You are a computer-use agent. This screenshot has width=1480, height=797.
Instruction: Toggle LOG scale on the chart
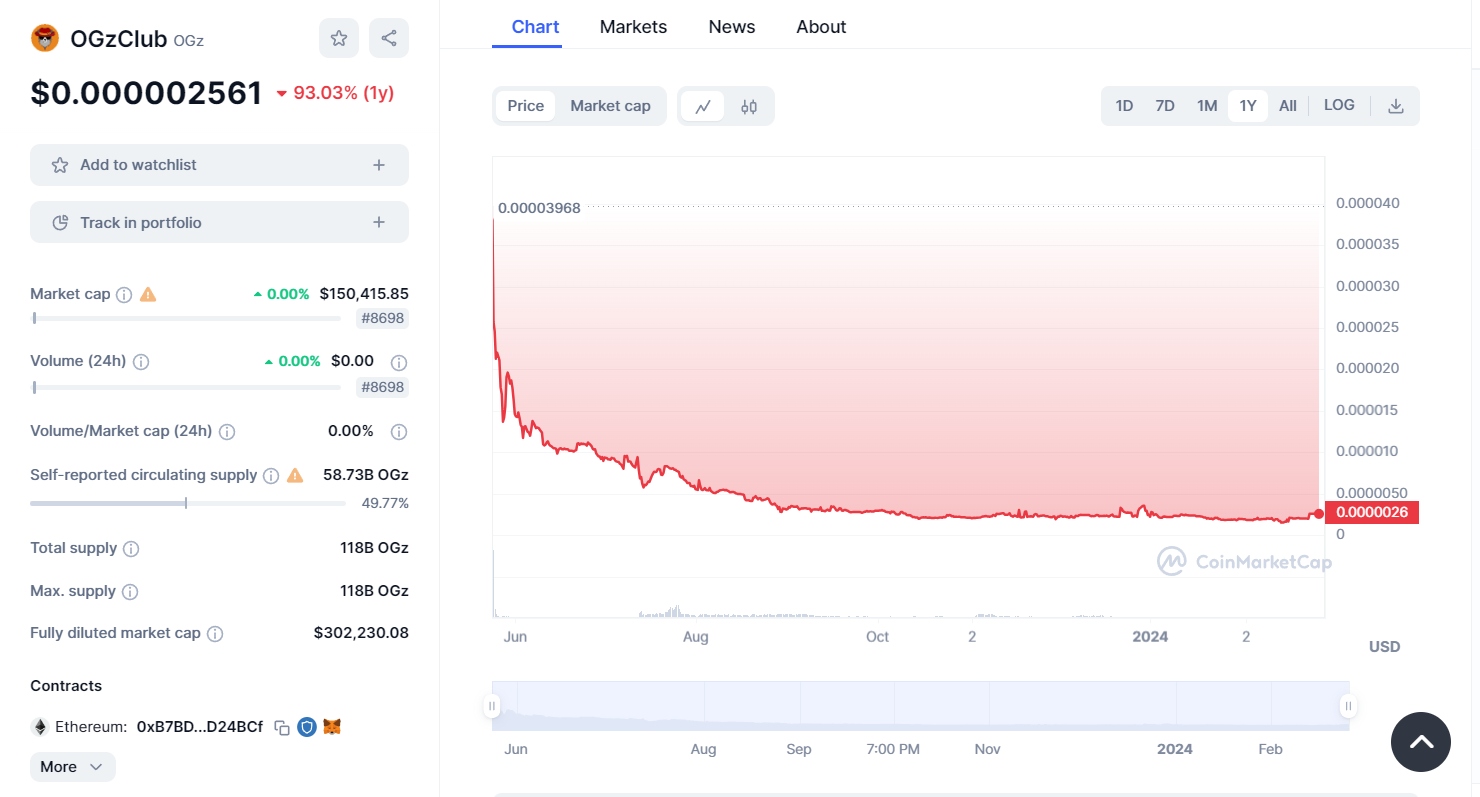(x=1339, y=105)
